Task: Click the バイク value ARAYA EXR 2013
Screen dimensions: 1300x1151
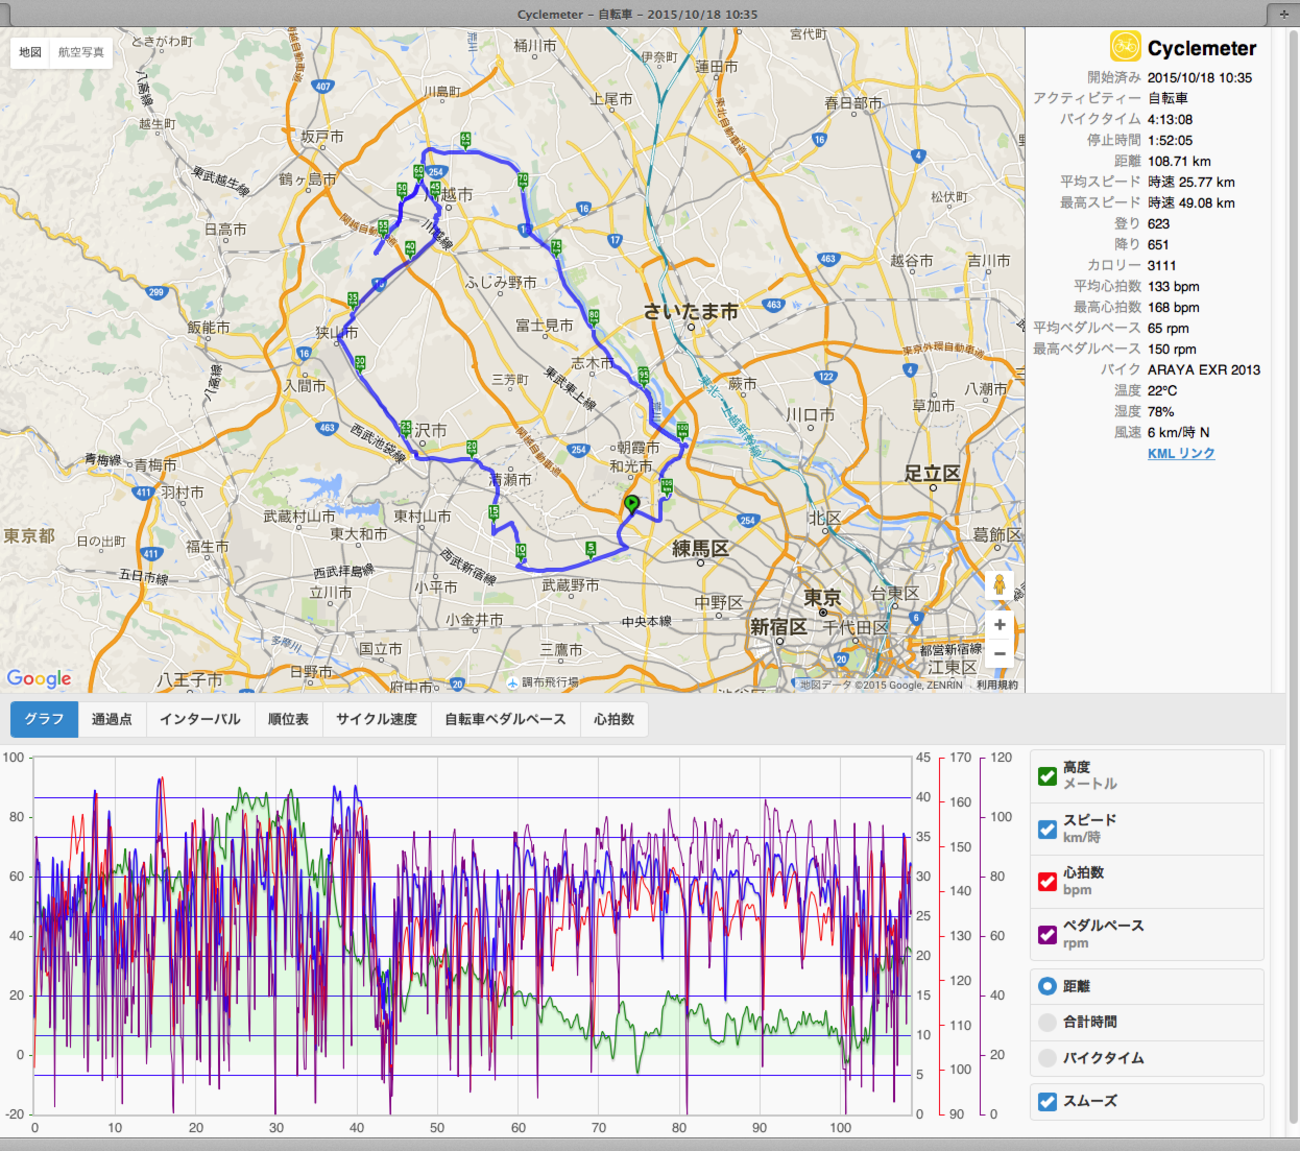Action: coord(1204,370)
